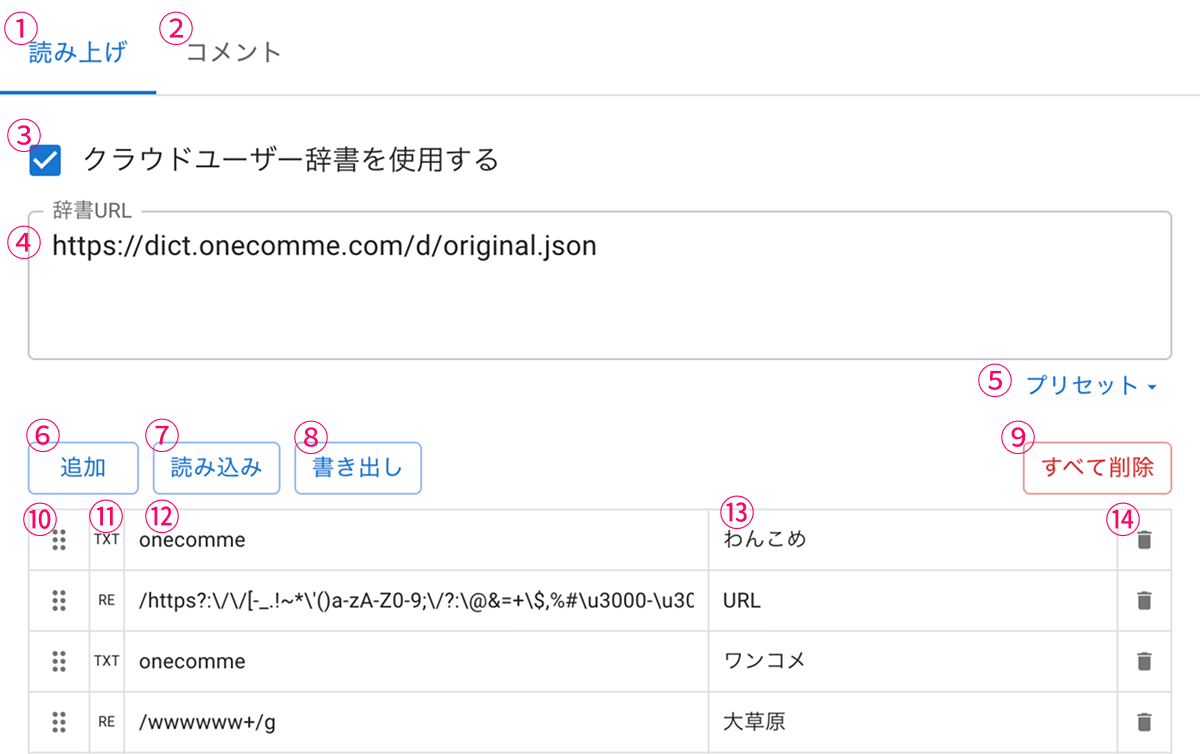Screen dimensions: 1200x754
Task: Toggle RE type on the 大草原 row
Action: click(106, 722)
